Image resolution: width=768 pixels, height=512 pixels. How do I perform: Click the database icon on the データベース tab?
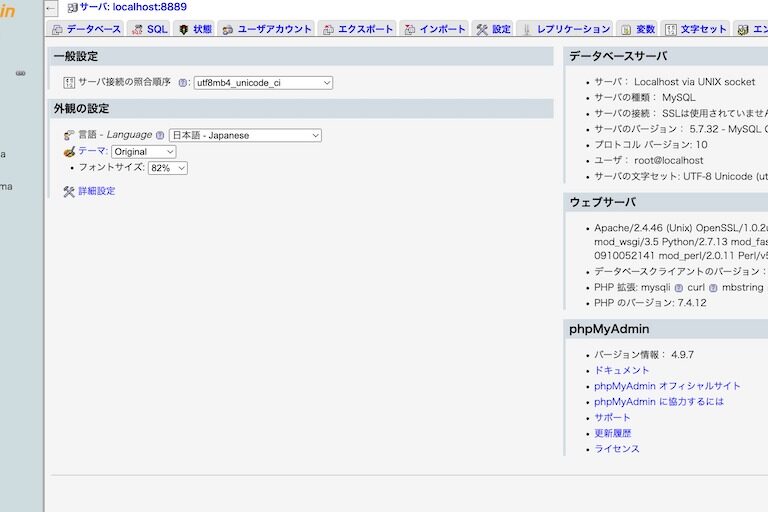tap(57, 30)
